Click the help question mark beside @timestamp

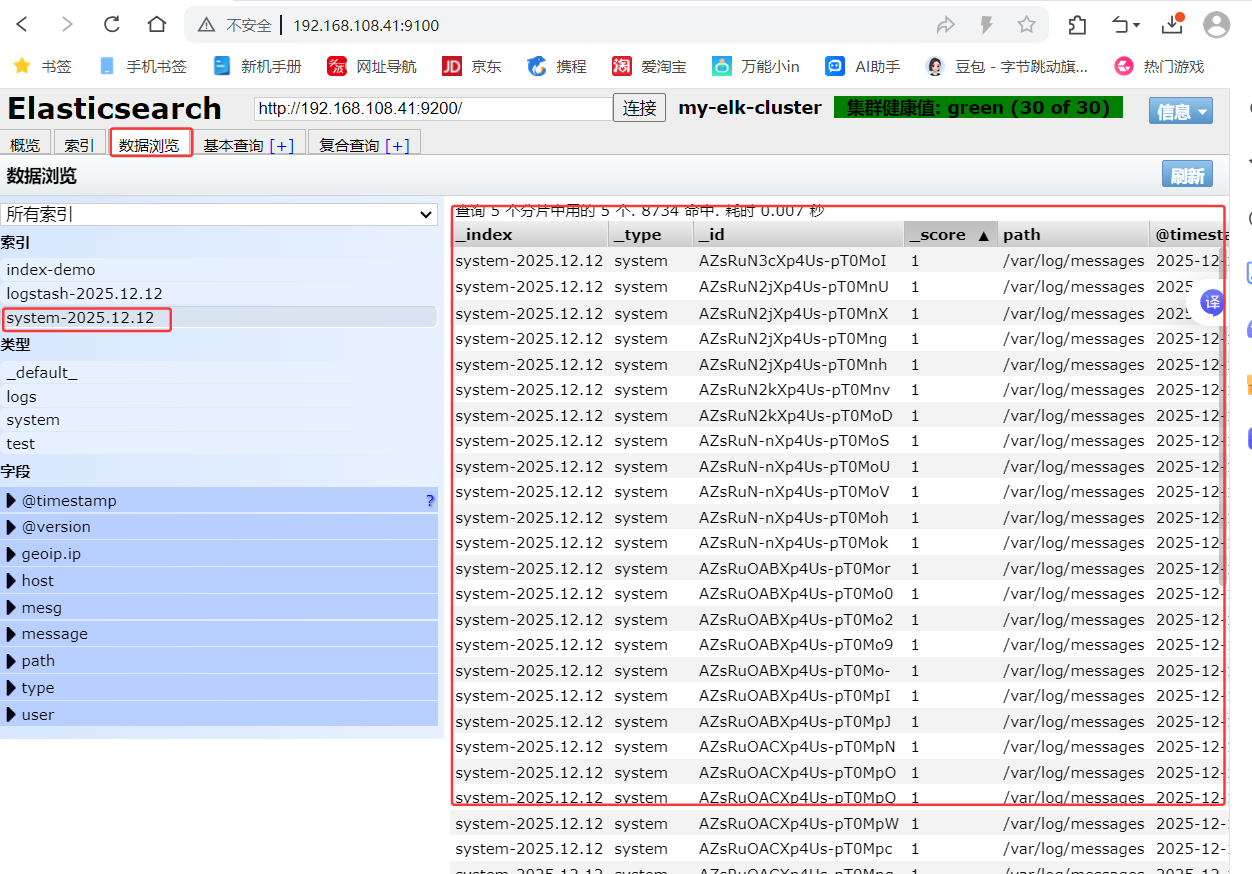430,501
